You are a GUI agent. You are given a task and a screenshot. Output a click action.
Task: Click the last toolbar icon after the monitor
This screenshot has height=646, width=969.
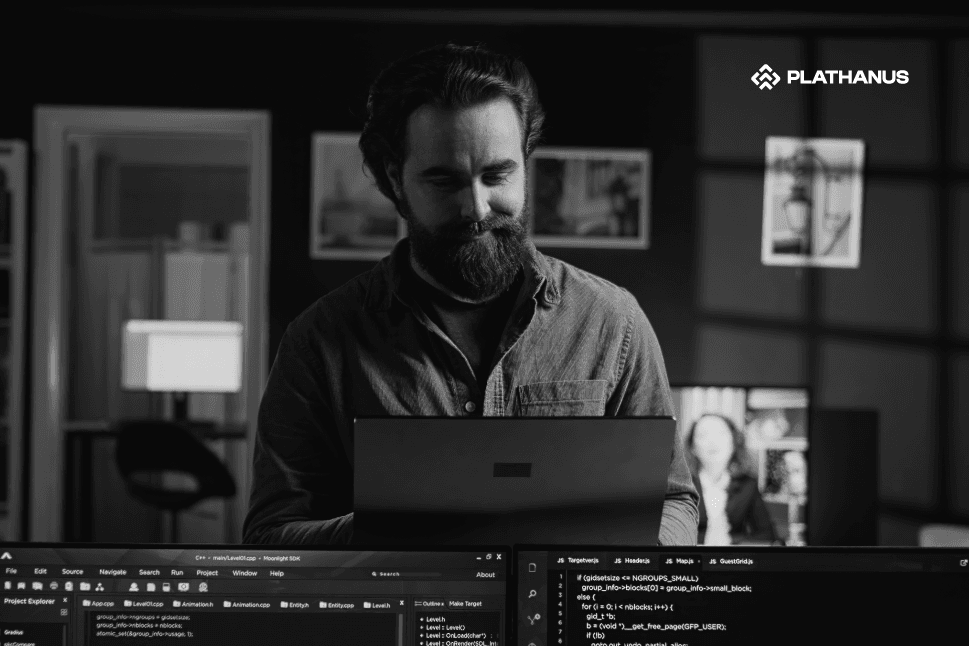tap(203, 587)
